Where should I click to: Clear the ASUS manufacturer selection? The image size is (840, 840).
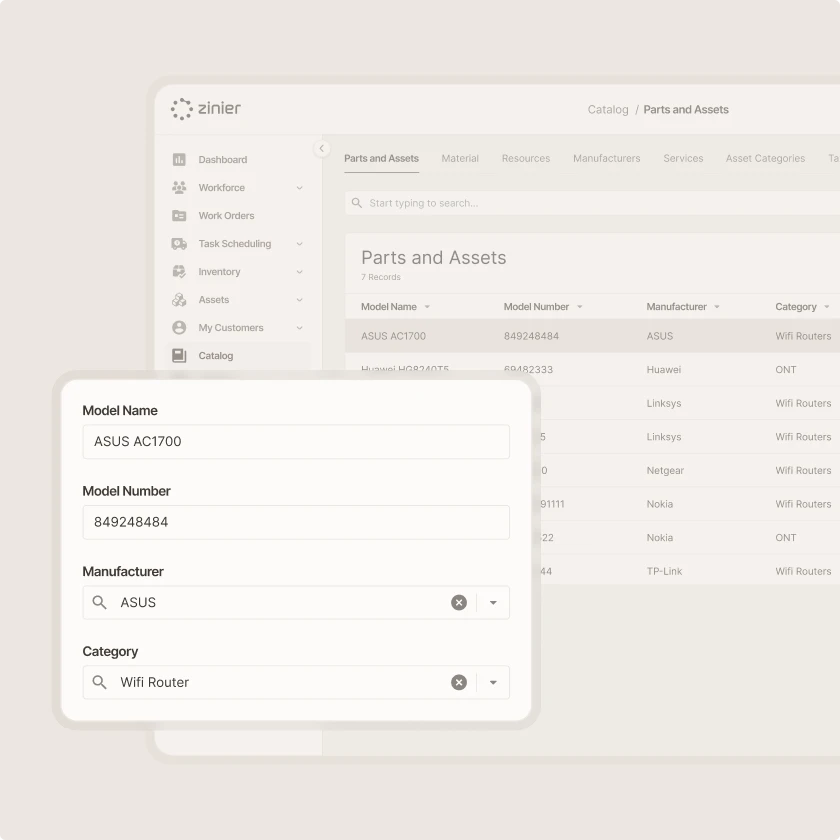point(459,602)
